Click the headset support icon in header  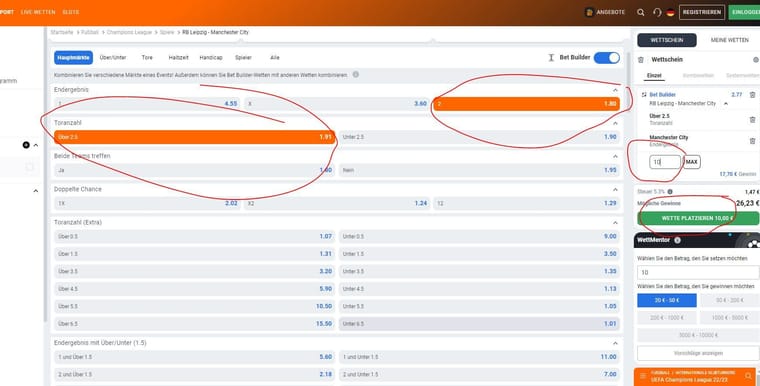click(x=657, y=13)
